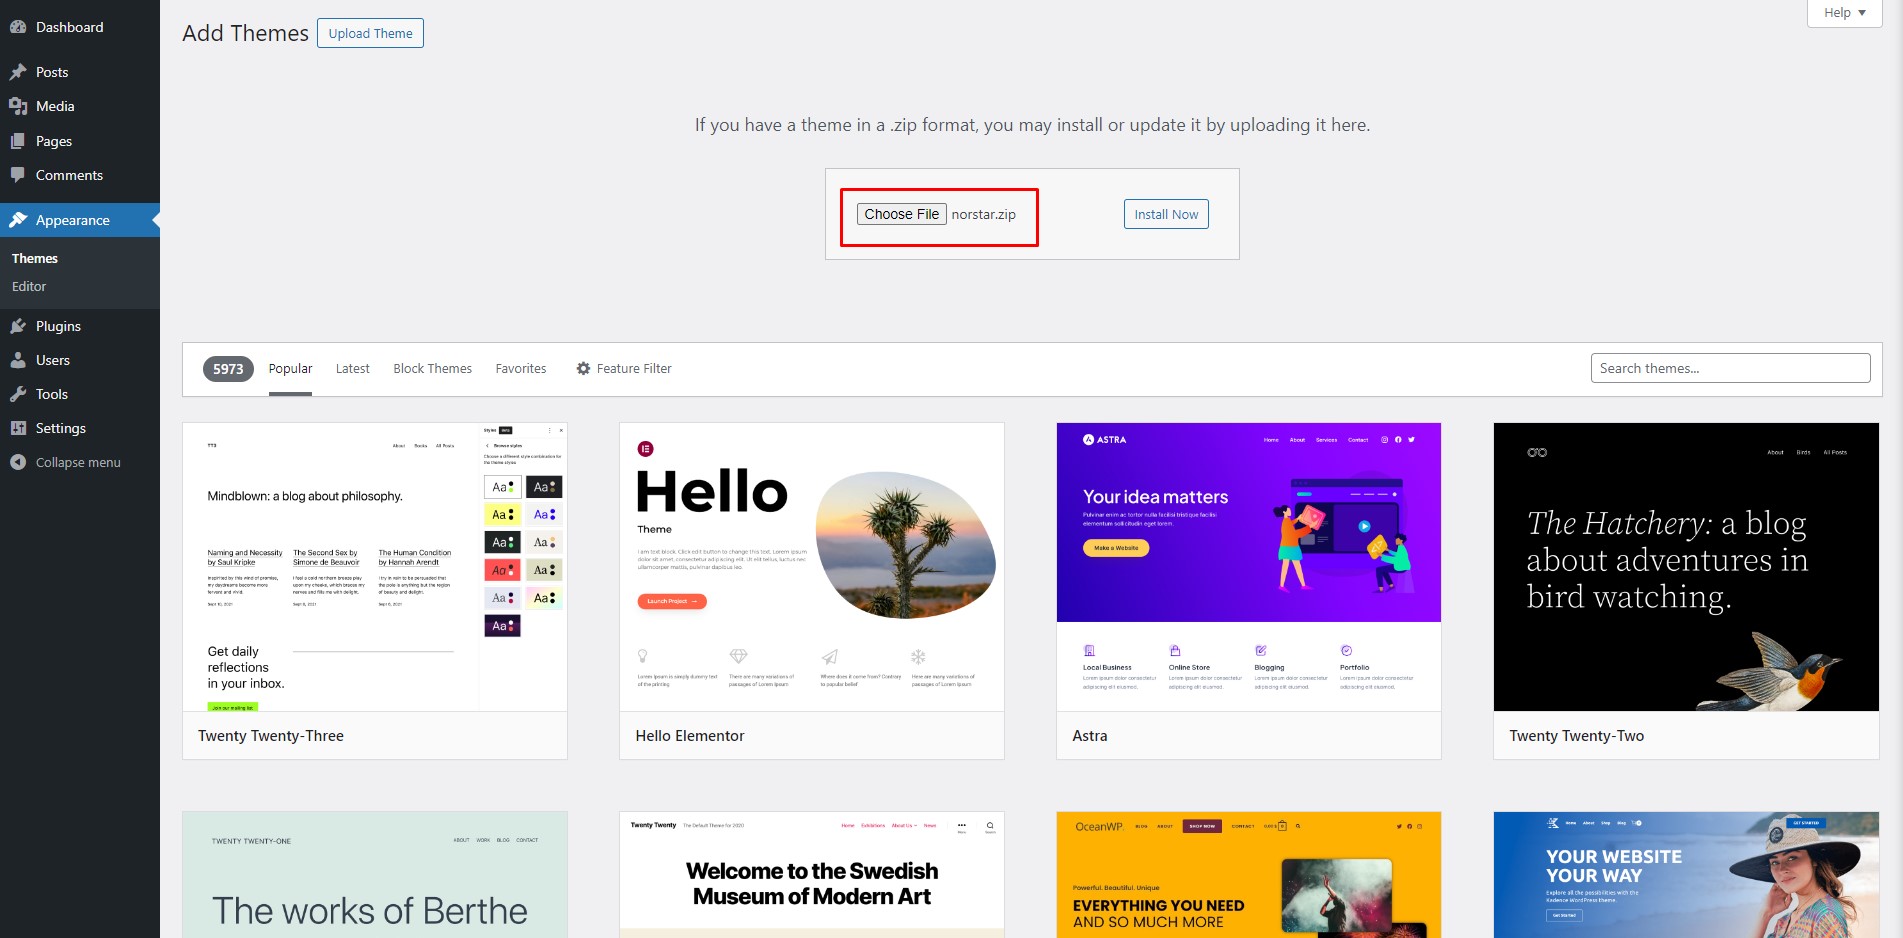Image resolution: width=1903 pixels, height=938 pixels.
Task: Click the Upload Theme button
Action: [x=370, y=33]
